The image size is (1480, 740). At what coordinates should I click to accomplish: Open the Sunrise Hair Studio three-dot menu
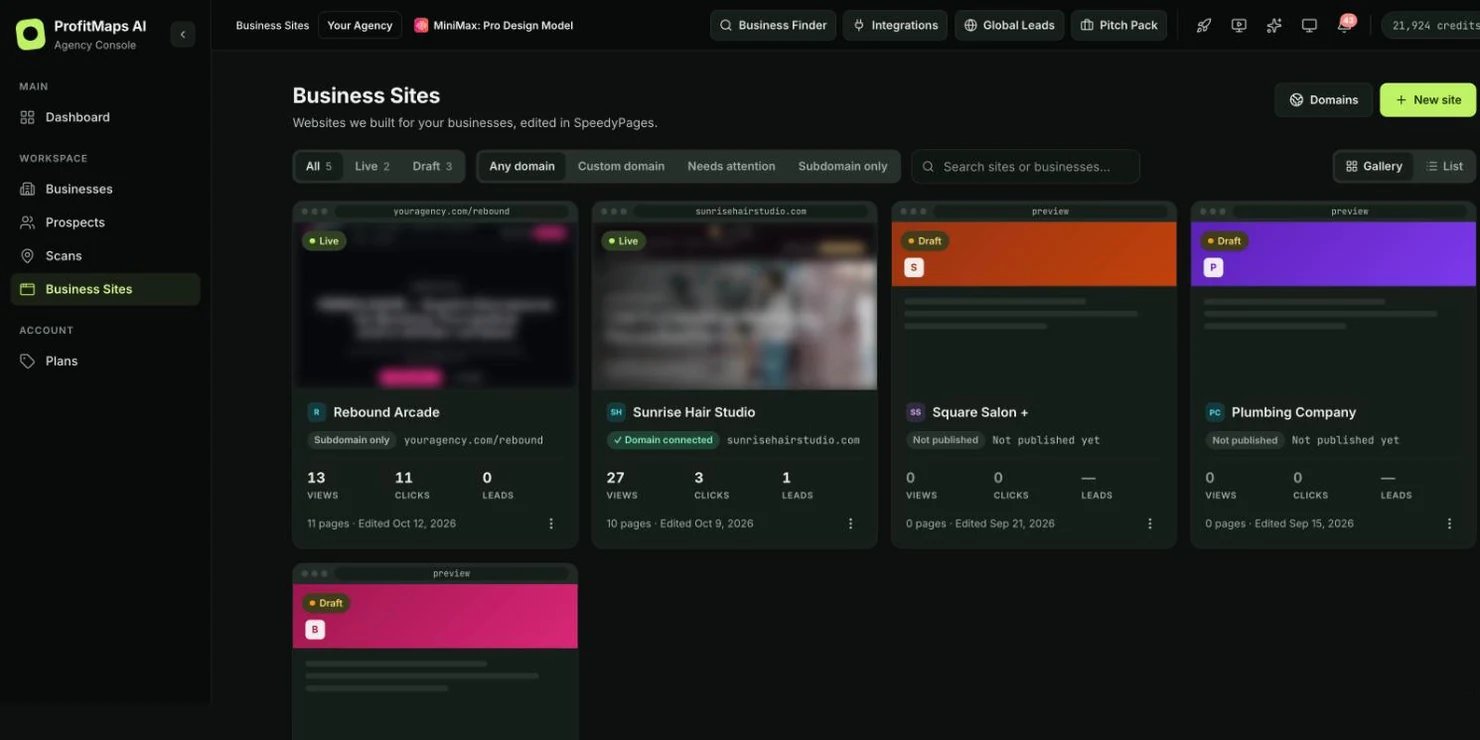(x=851, y=523)
